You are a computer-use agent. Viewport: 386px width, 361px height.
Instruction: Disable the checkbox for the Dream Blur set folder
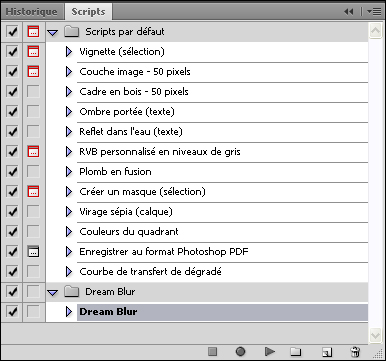coord(12,292)
